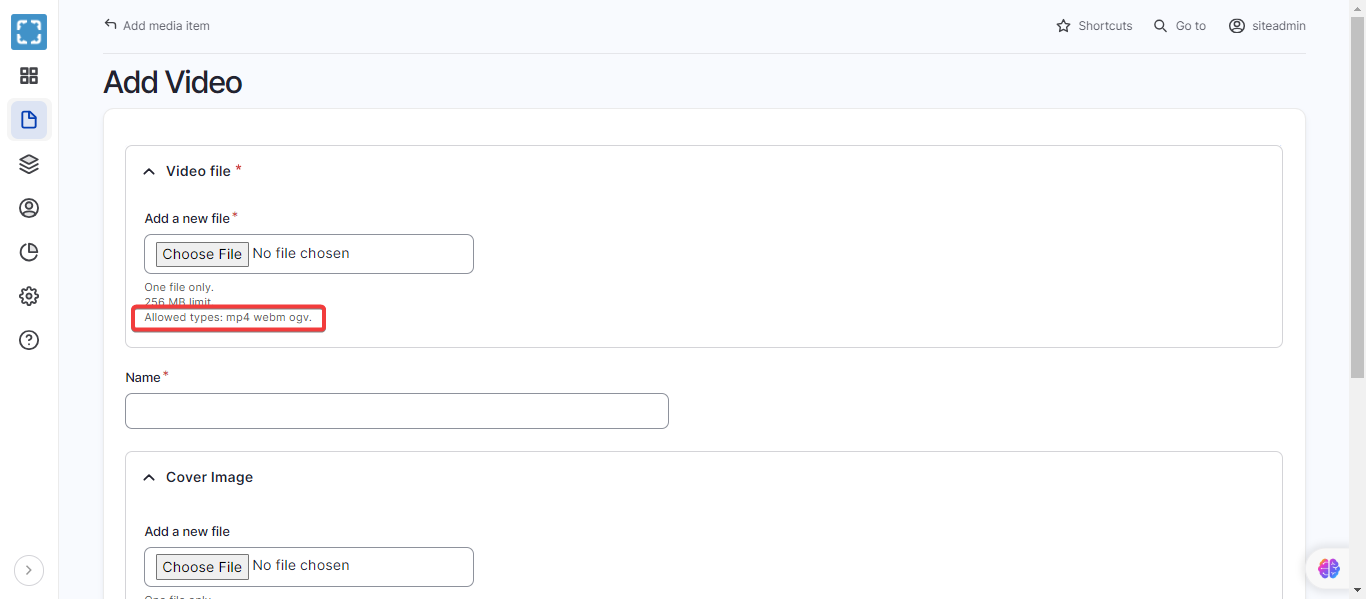
Task: Select the Content document icon in sidebar
Action: pos(29,120)
